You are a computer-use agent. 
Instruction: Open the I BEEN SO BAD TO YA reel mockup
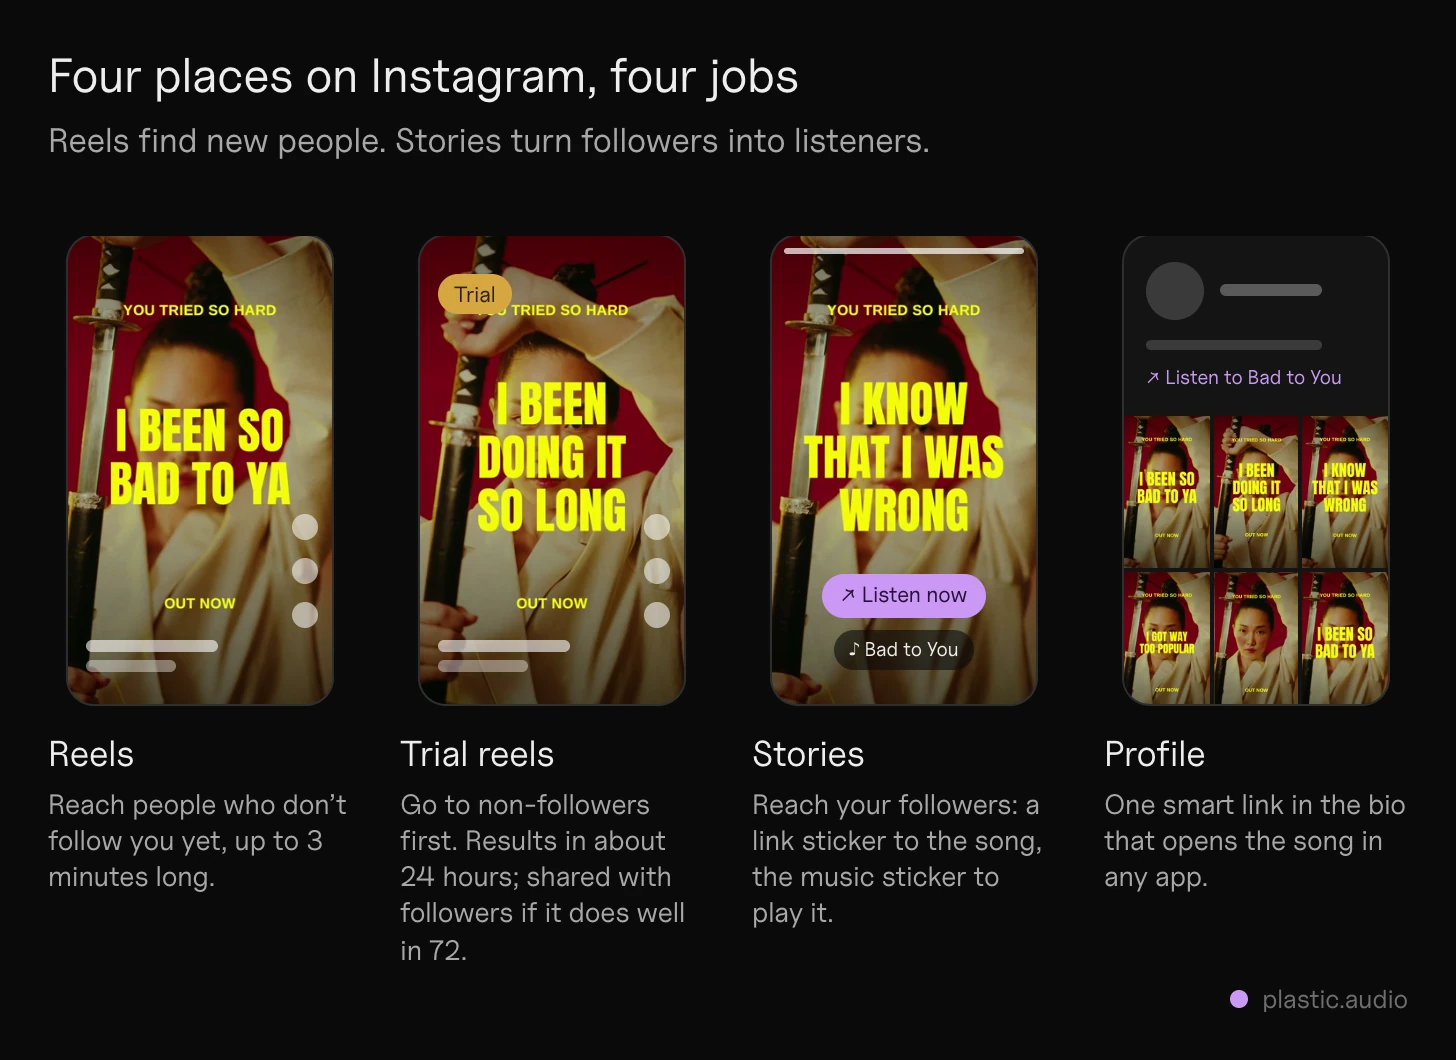click(200, 470)
